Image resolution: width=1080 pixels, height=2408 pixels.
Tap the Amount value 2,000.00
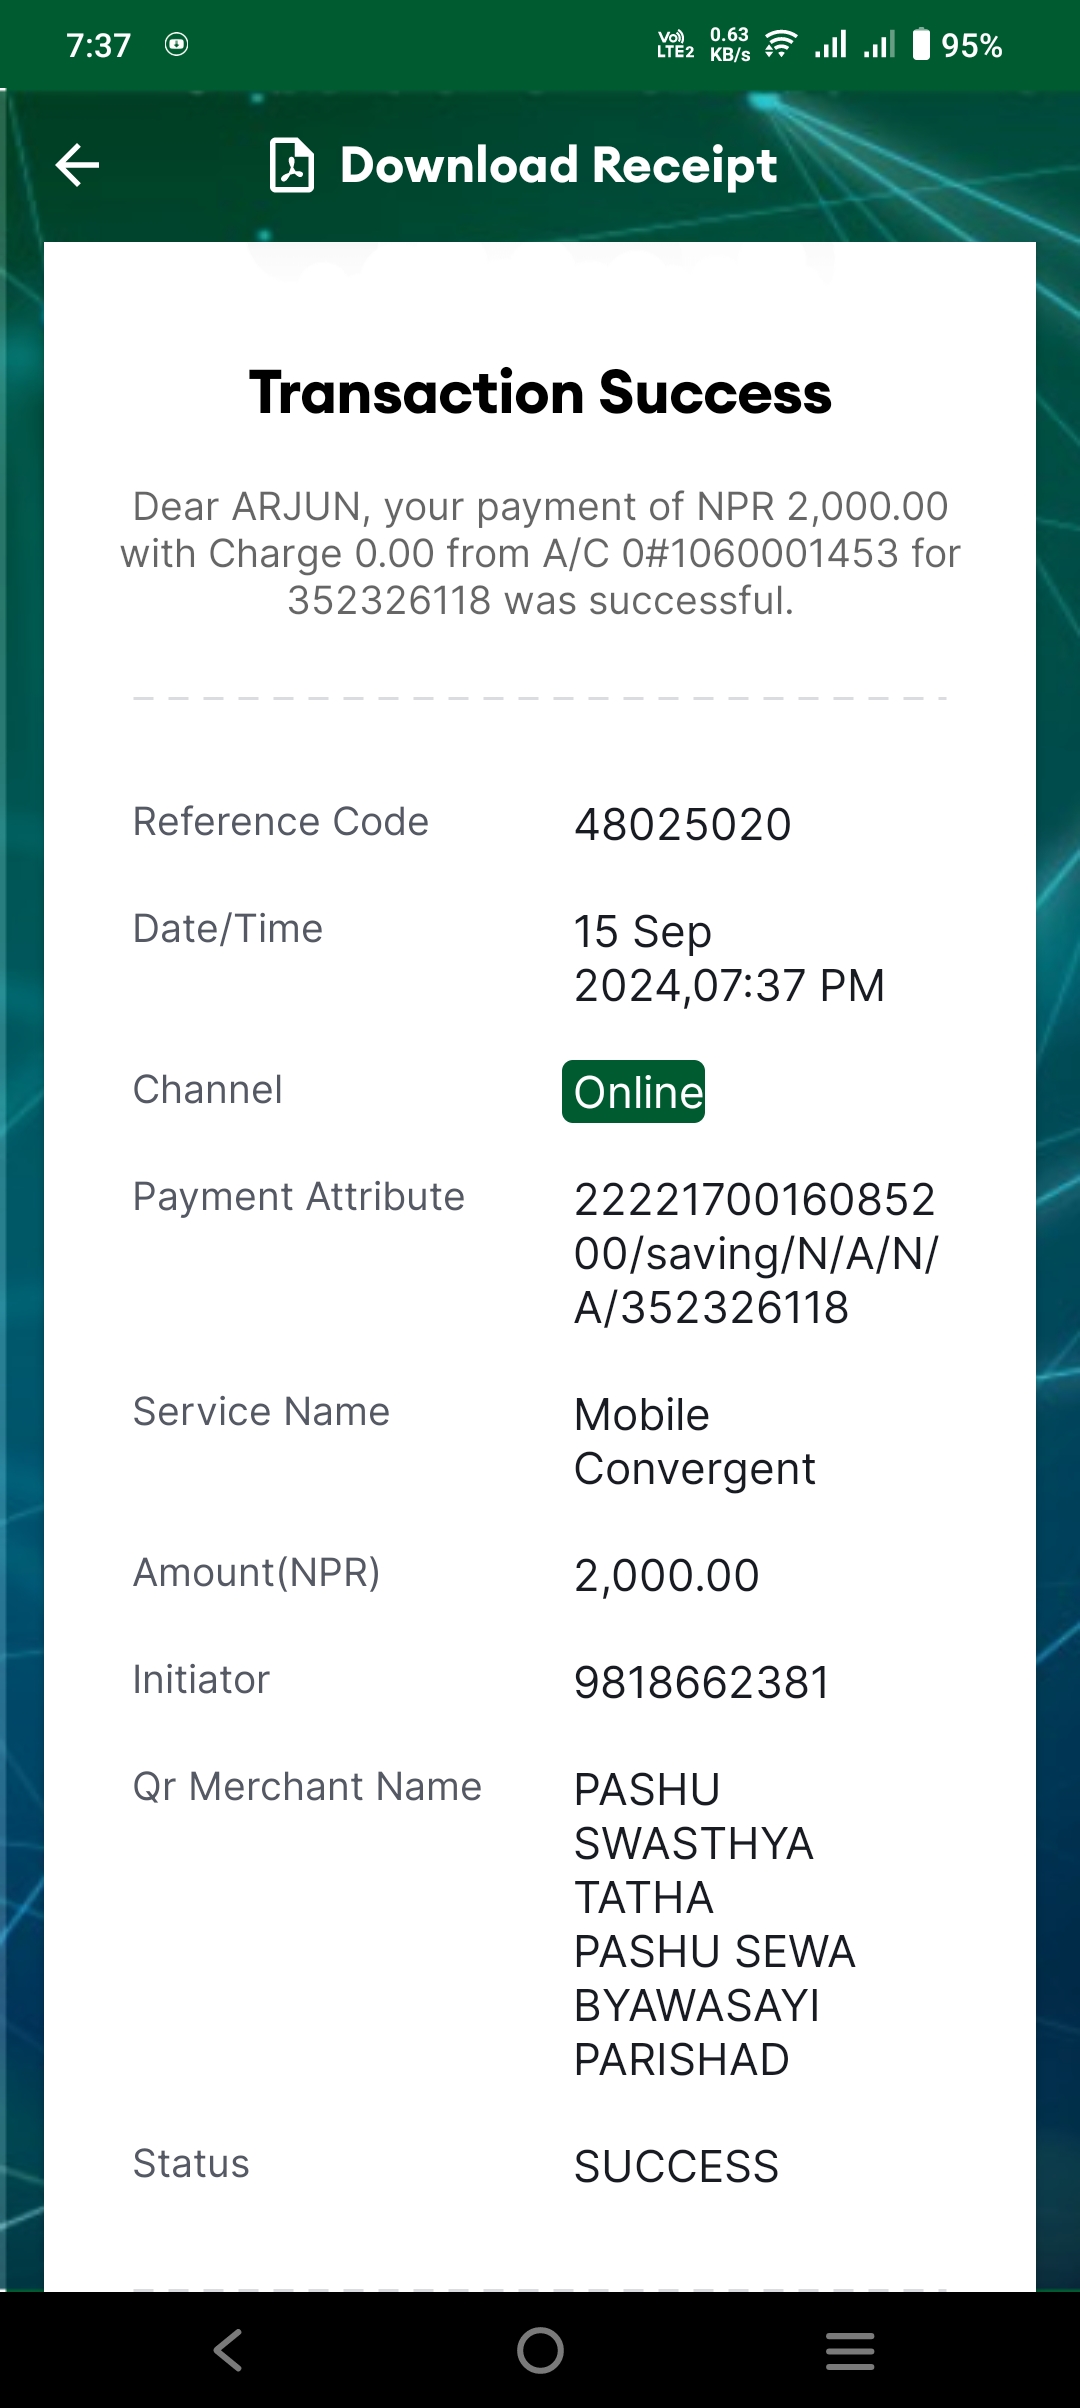(667, 1575)
